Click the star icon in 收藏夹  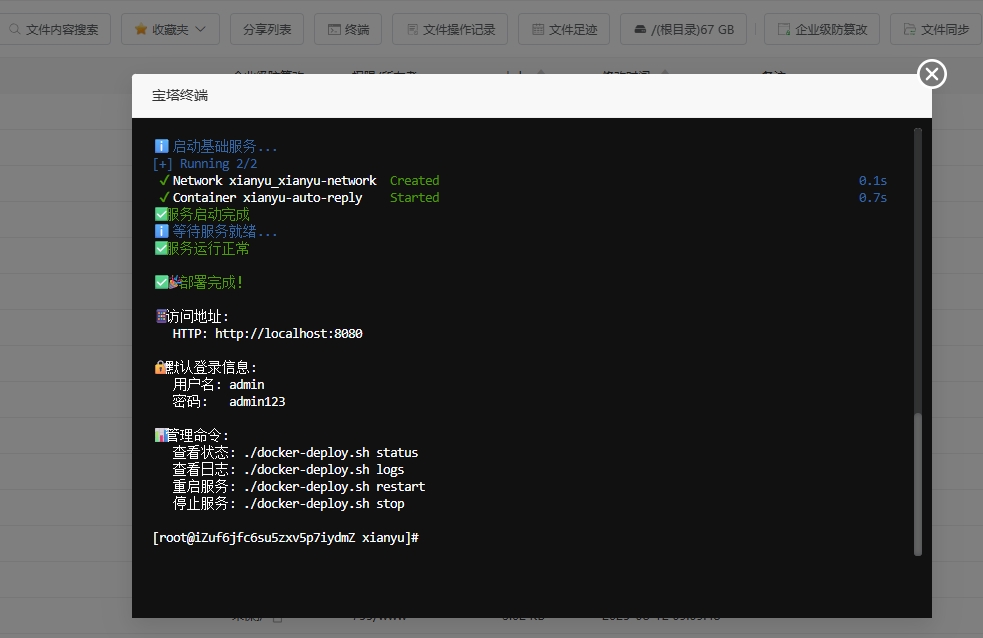[141, 29]
